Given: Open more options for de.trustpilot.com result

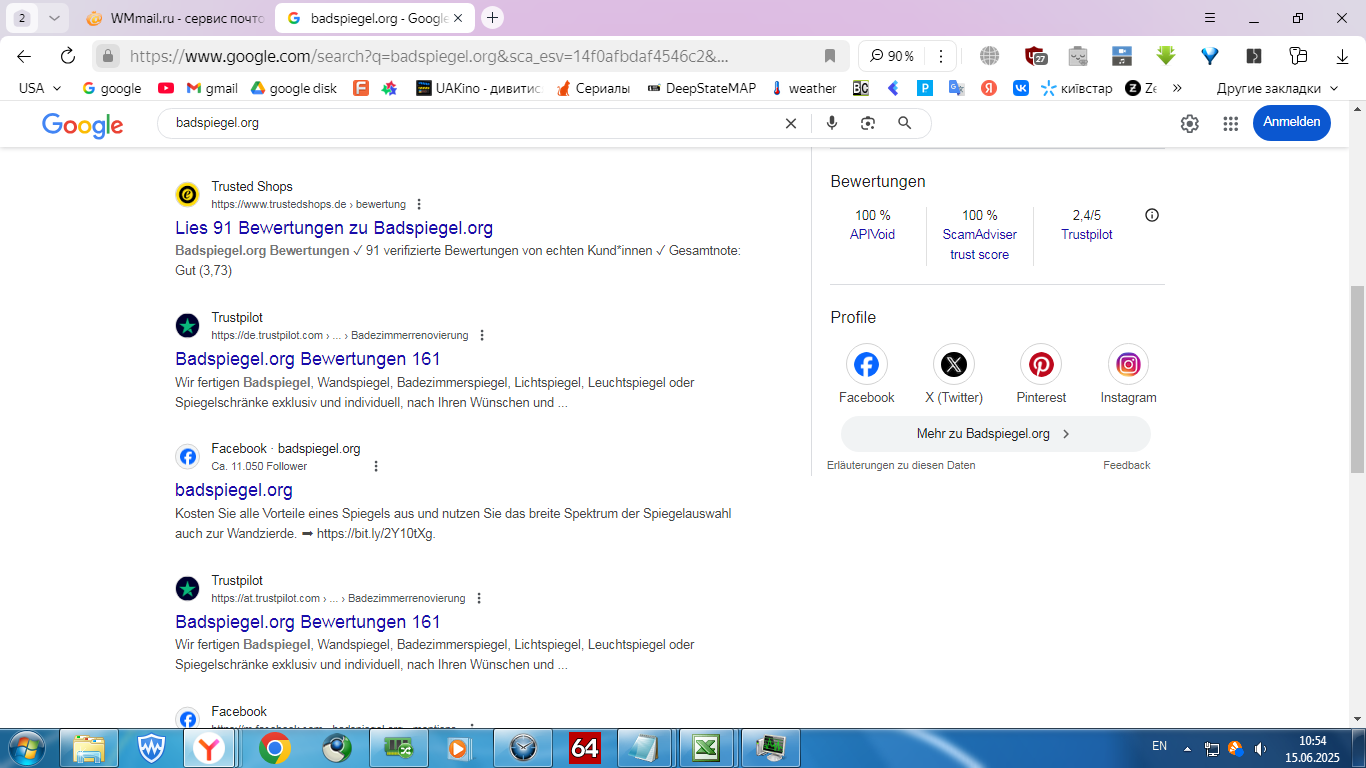Looking at the screenshot, I should (482, 335).
